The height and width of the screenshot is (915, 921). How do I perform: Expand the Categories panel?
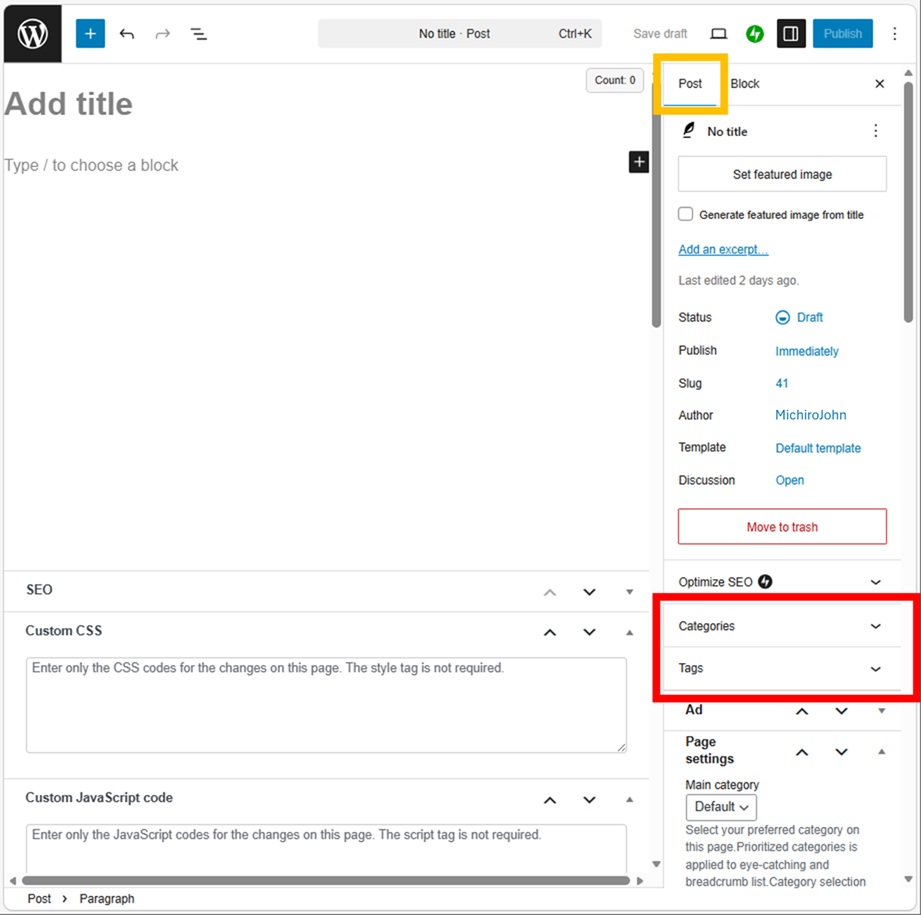780,626
